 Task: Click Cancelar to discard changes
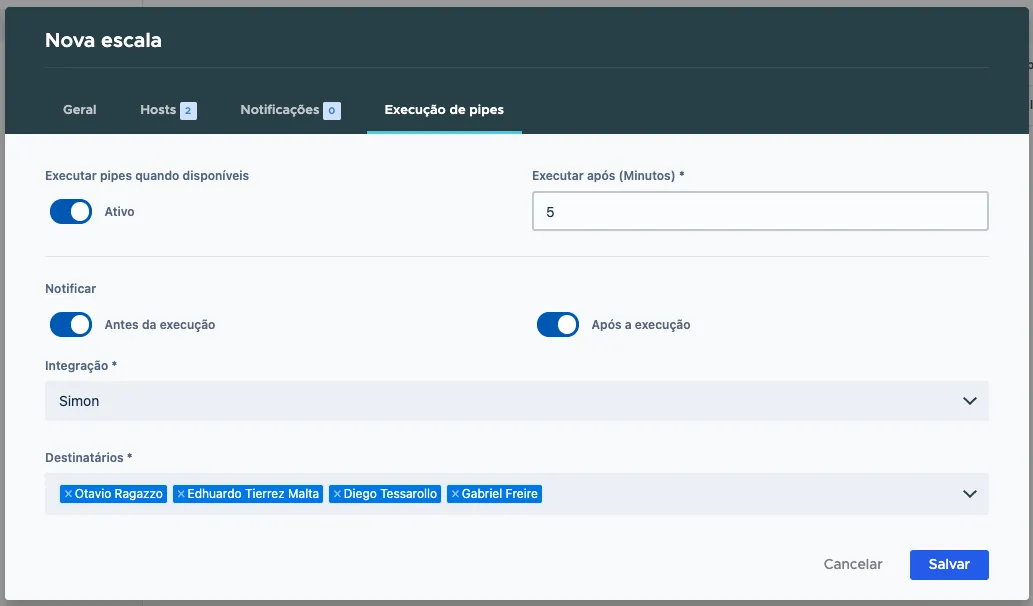pyautogui.click(x=852, y=565)
